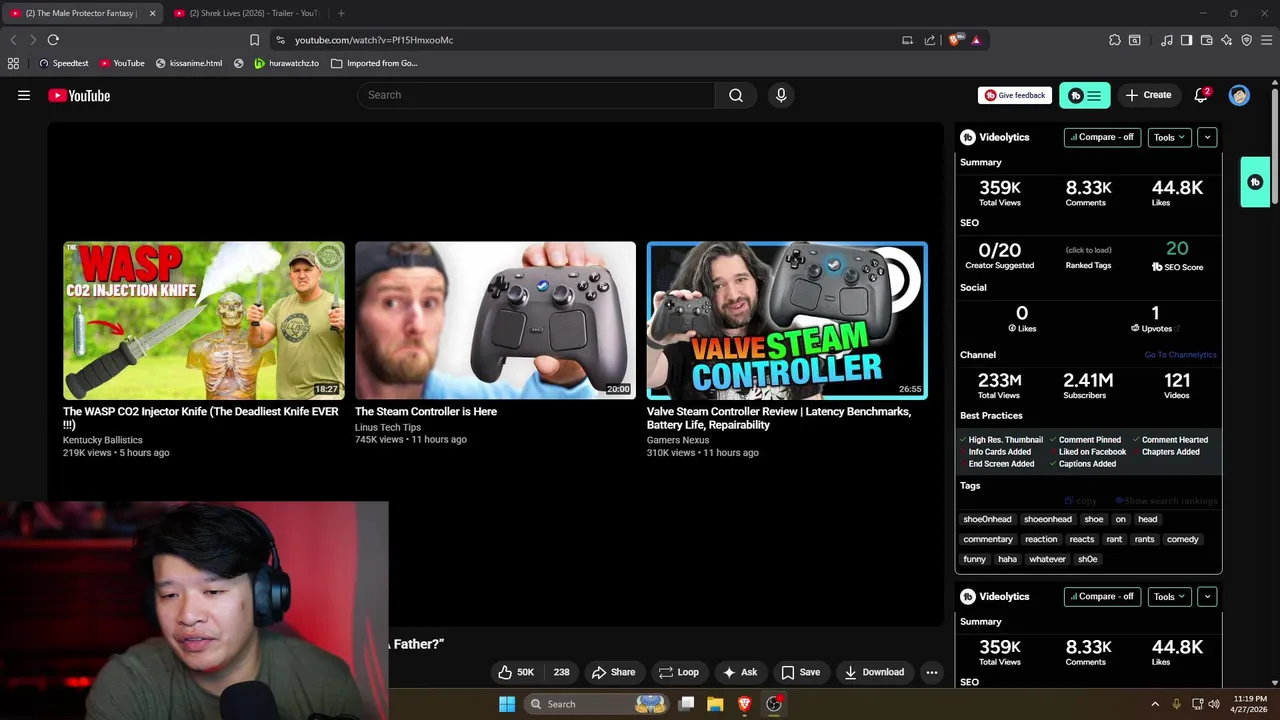
Task: Open kissanime.html bookmark
Action: click(189, 63)
